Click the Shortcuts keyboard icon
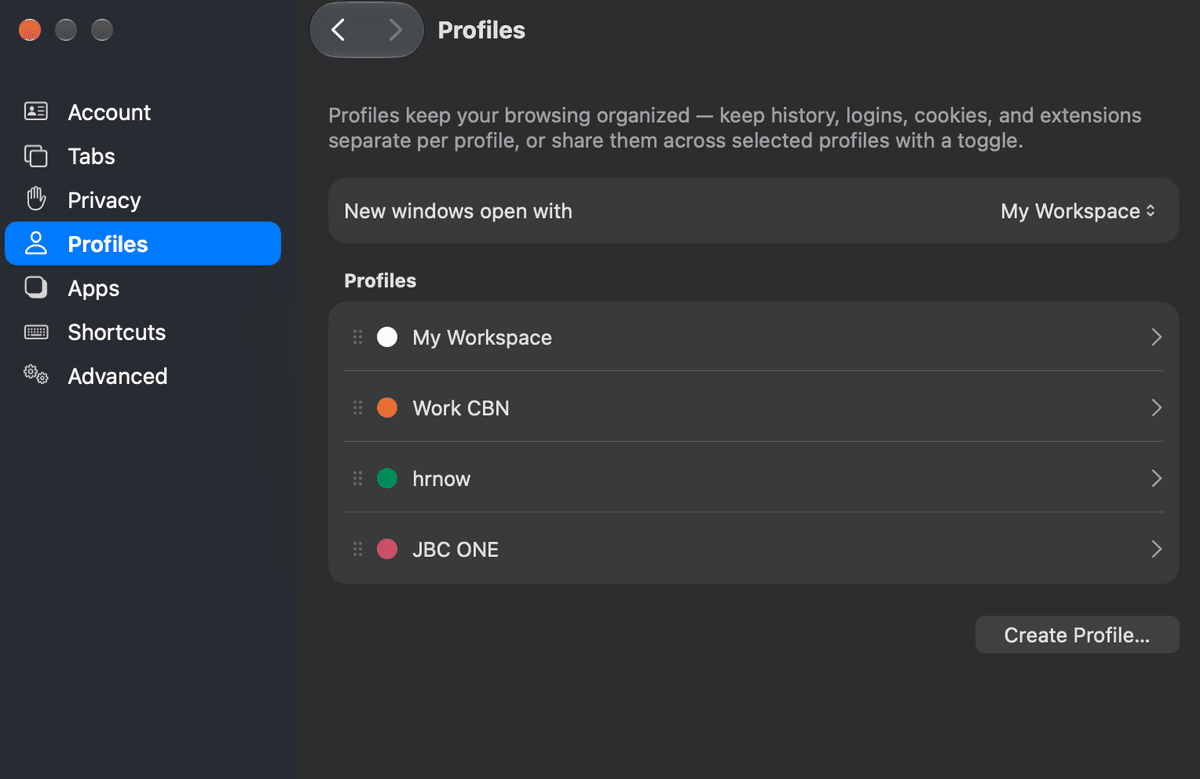Viewport: 1200px width, 779px height. pyautogui.click(x=36, y=332)
